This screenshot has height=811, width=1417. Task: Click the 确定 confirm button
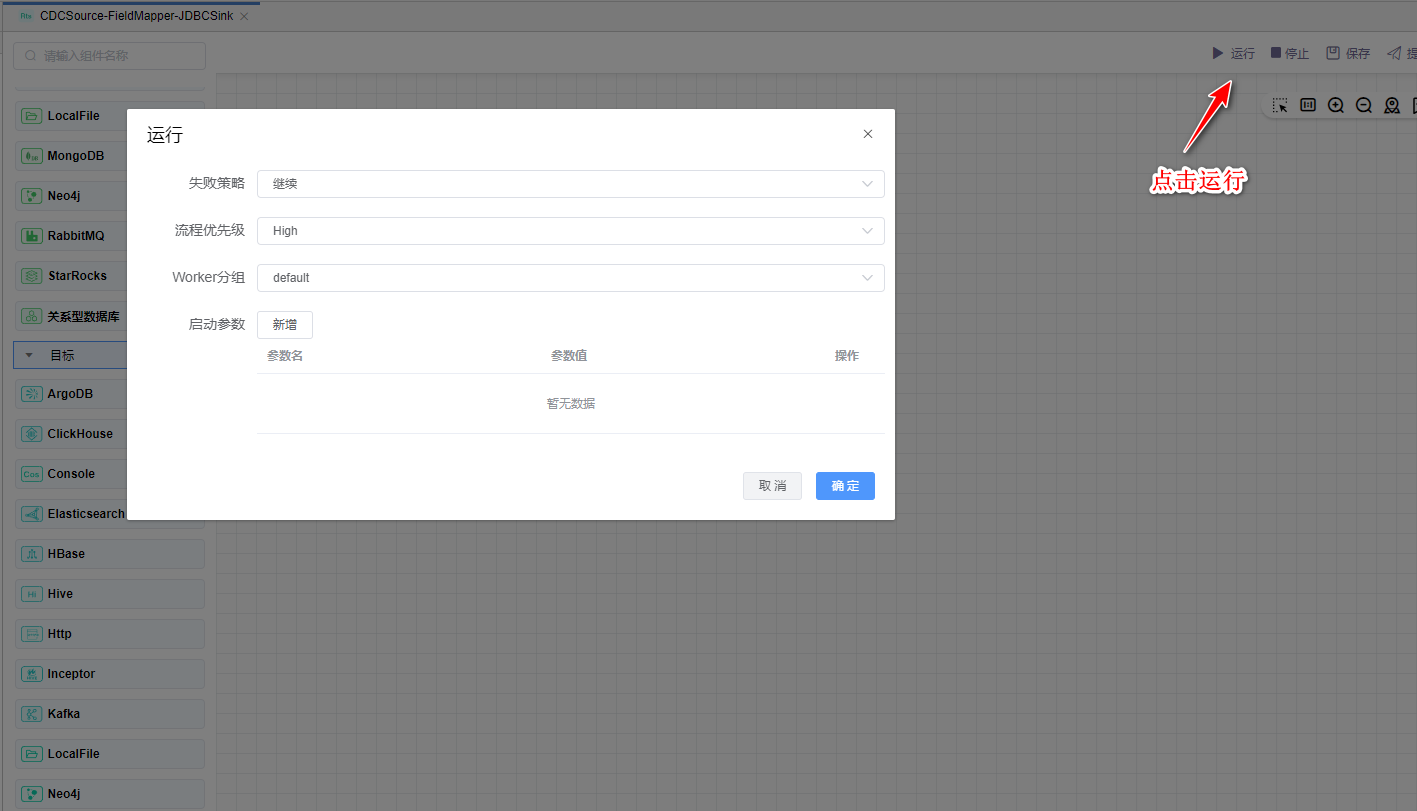click(845, 486)
